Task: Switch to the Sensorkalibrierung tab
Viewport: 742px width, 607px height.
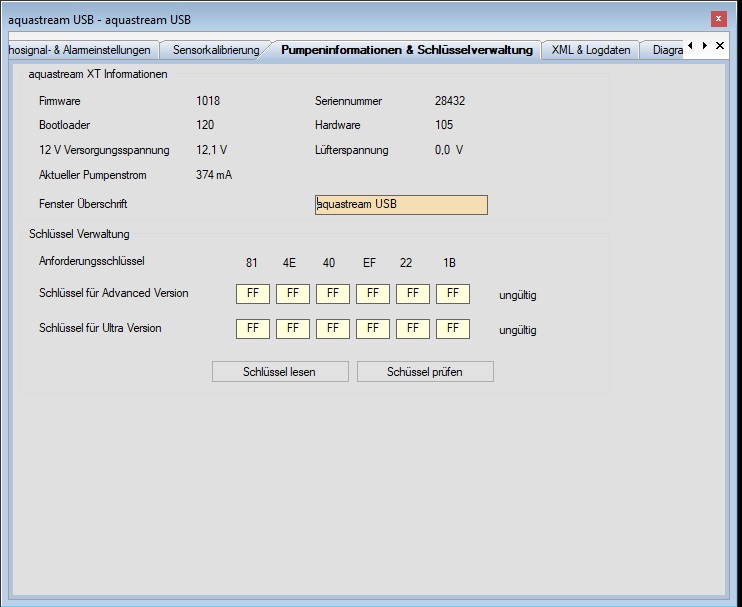Action: [x=216, y=50]
